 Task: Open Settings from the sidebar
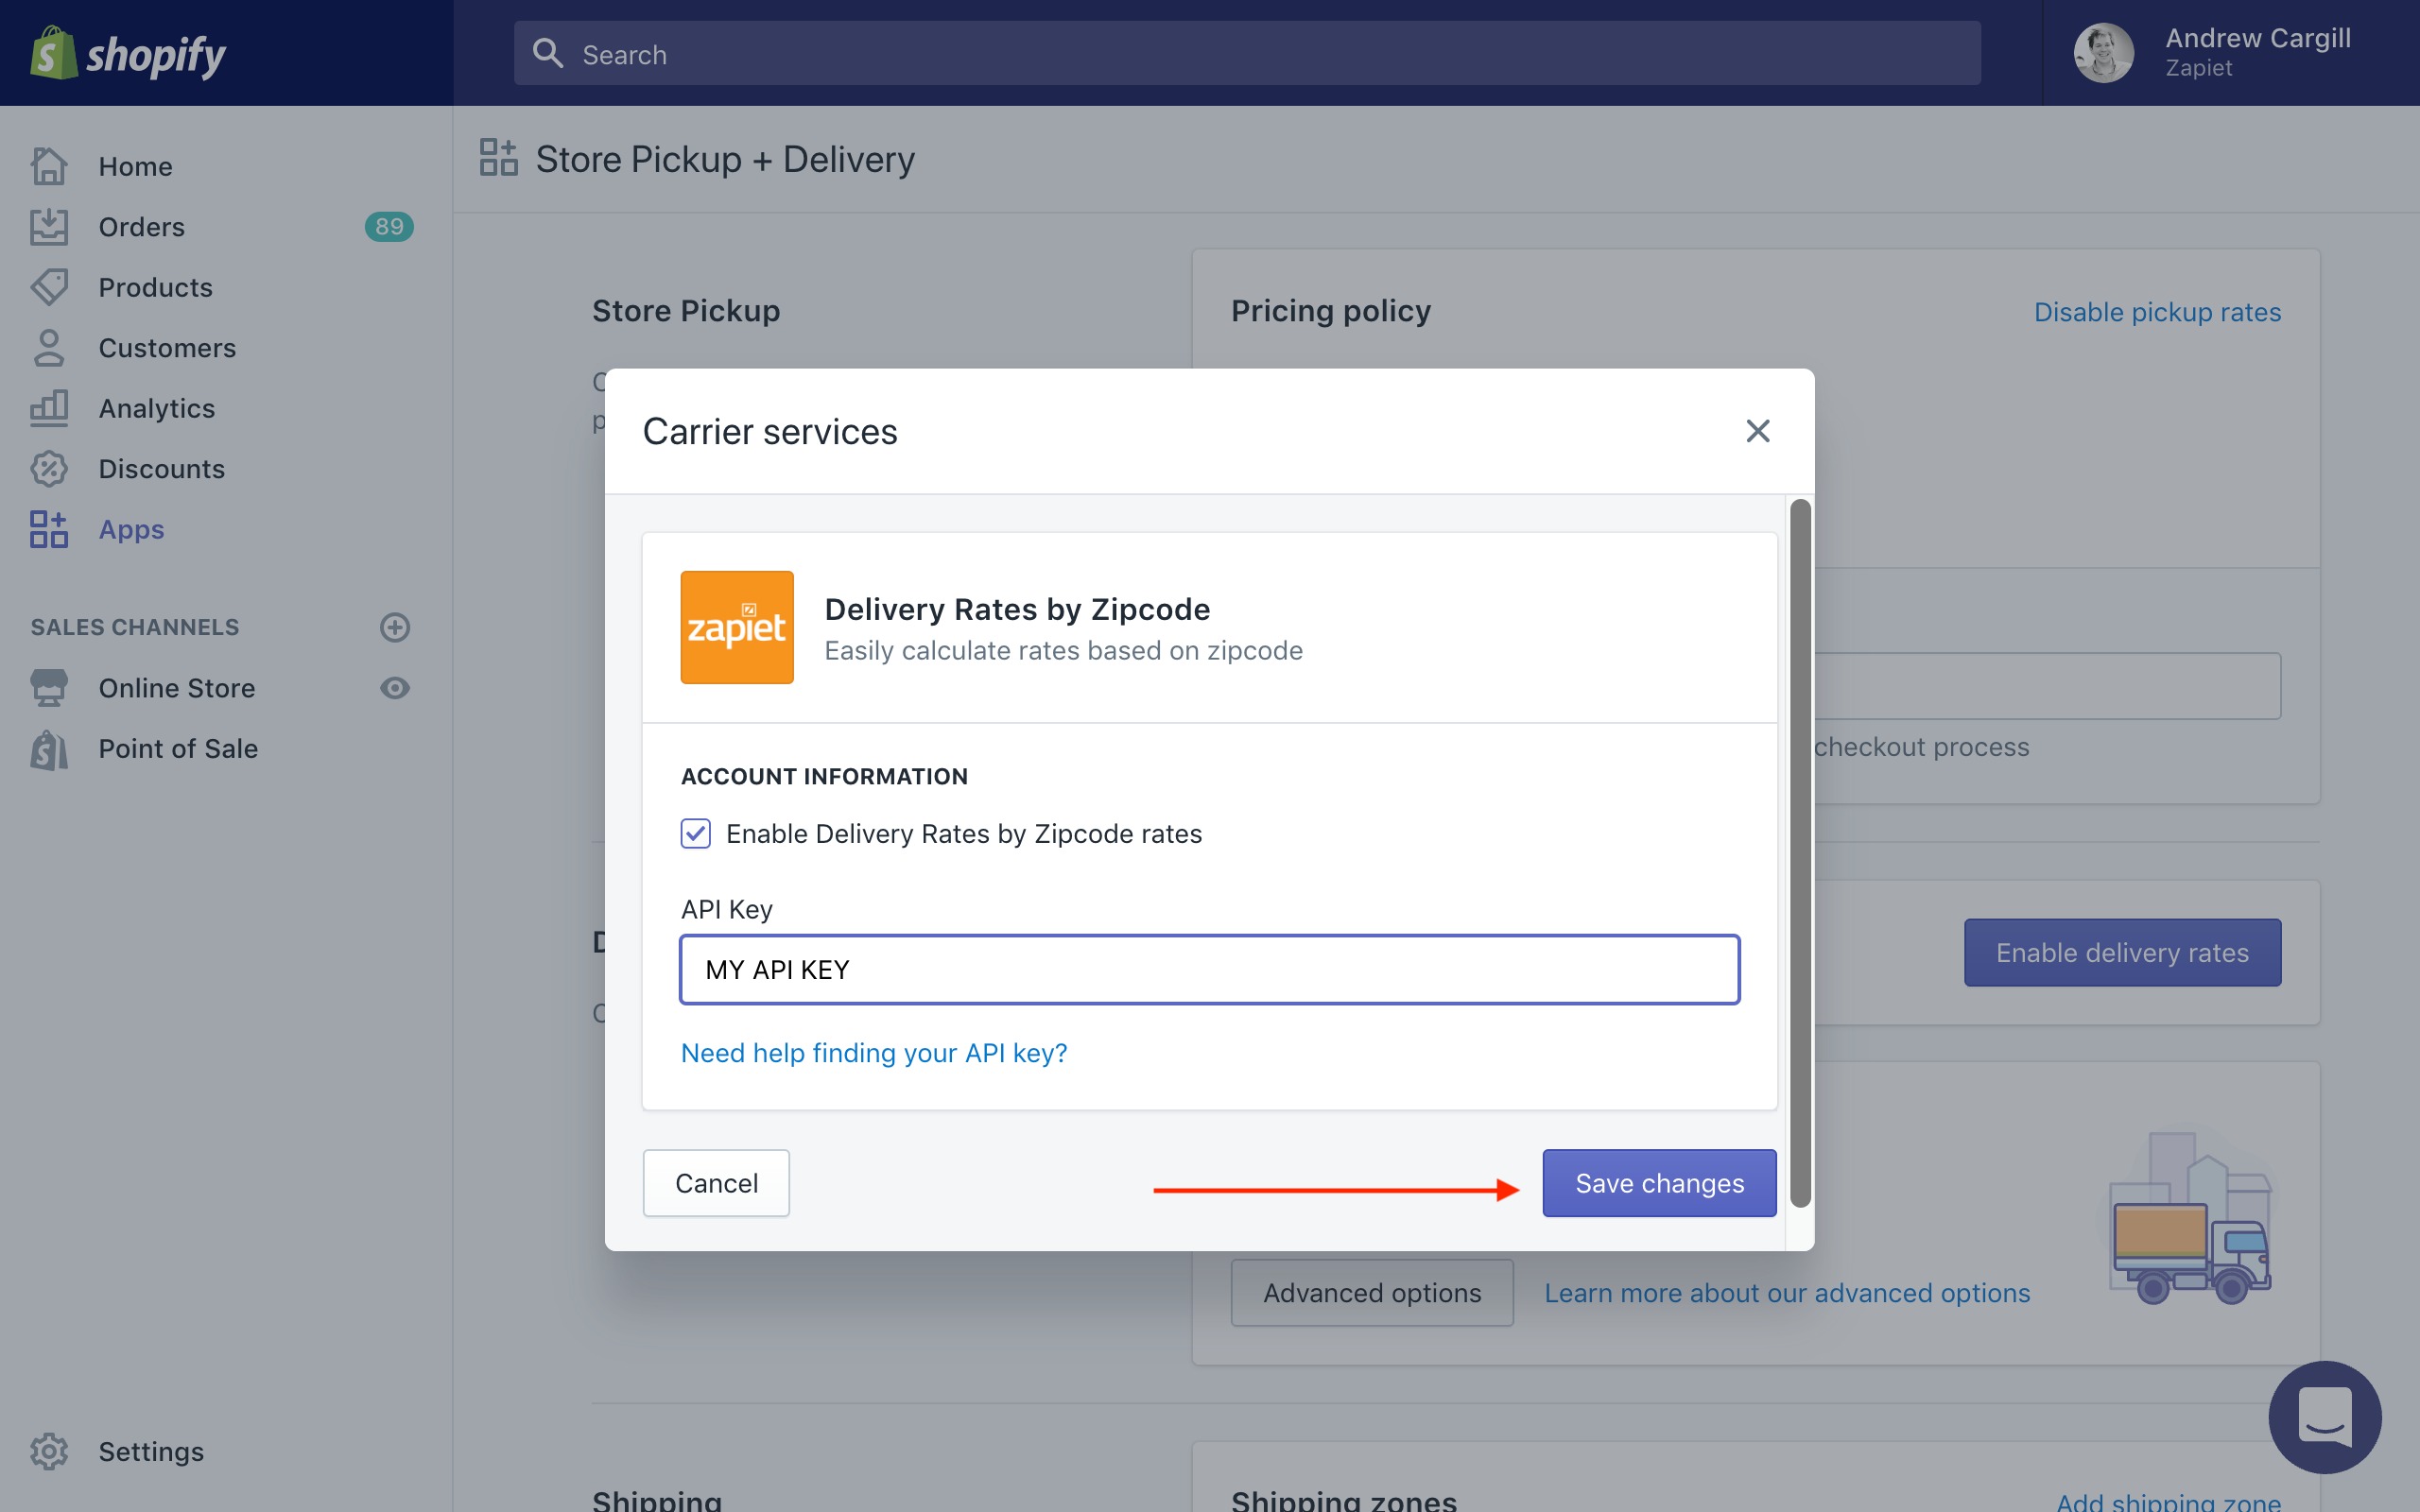pos(151,1451)
